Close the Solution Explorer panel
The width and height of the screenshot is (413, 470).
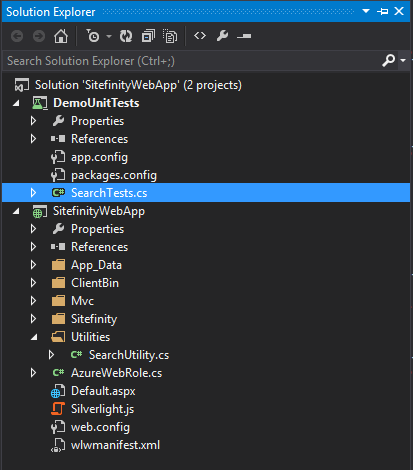point(399,11)
